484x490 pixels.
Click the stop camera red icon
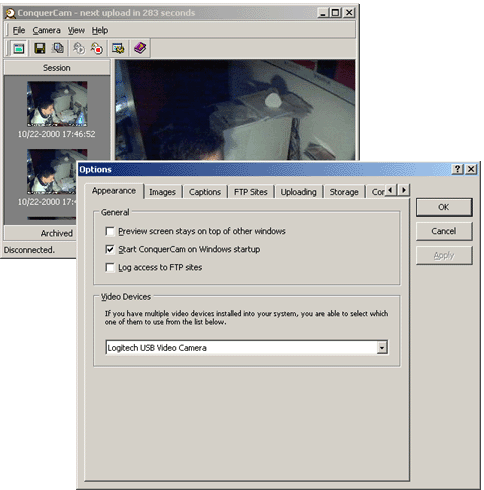97,49
